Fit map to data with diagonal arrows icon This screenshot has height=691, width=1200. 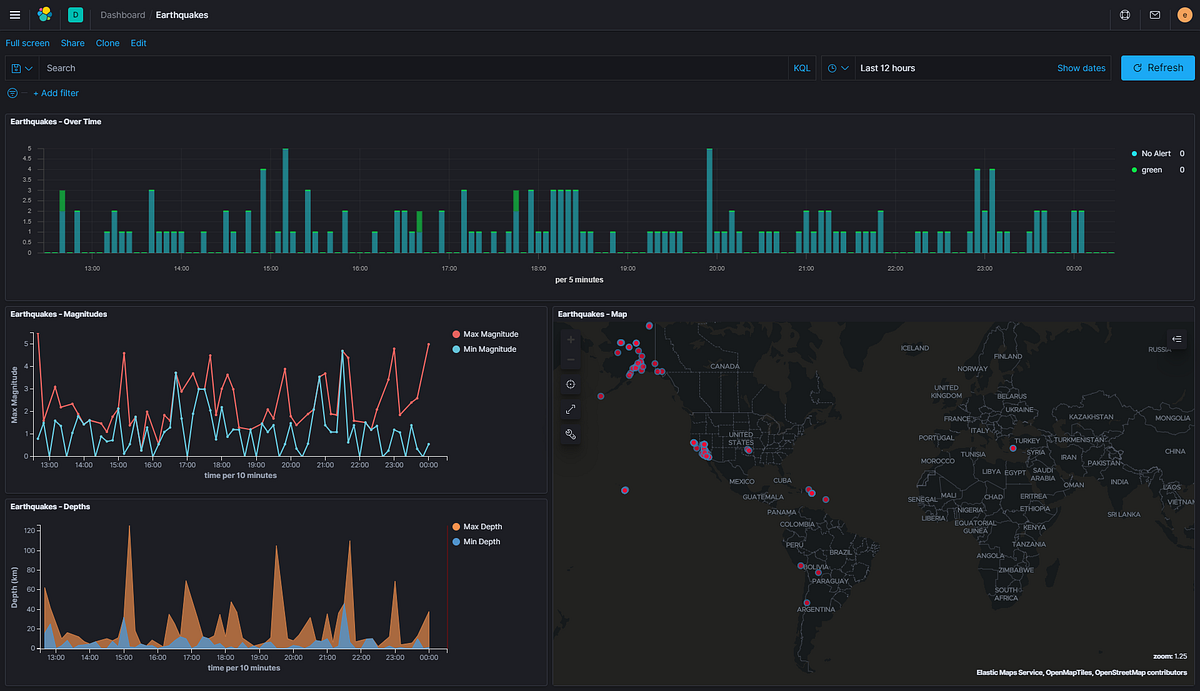tap(569, 409)
